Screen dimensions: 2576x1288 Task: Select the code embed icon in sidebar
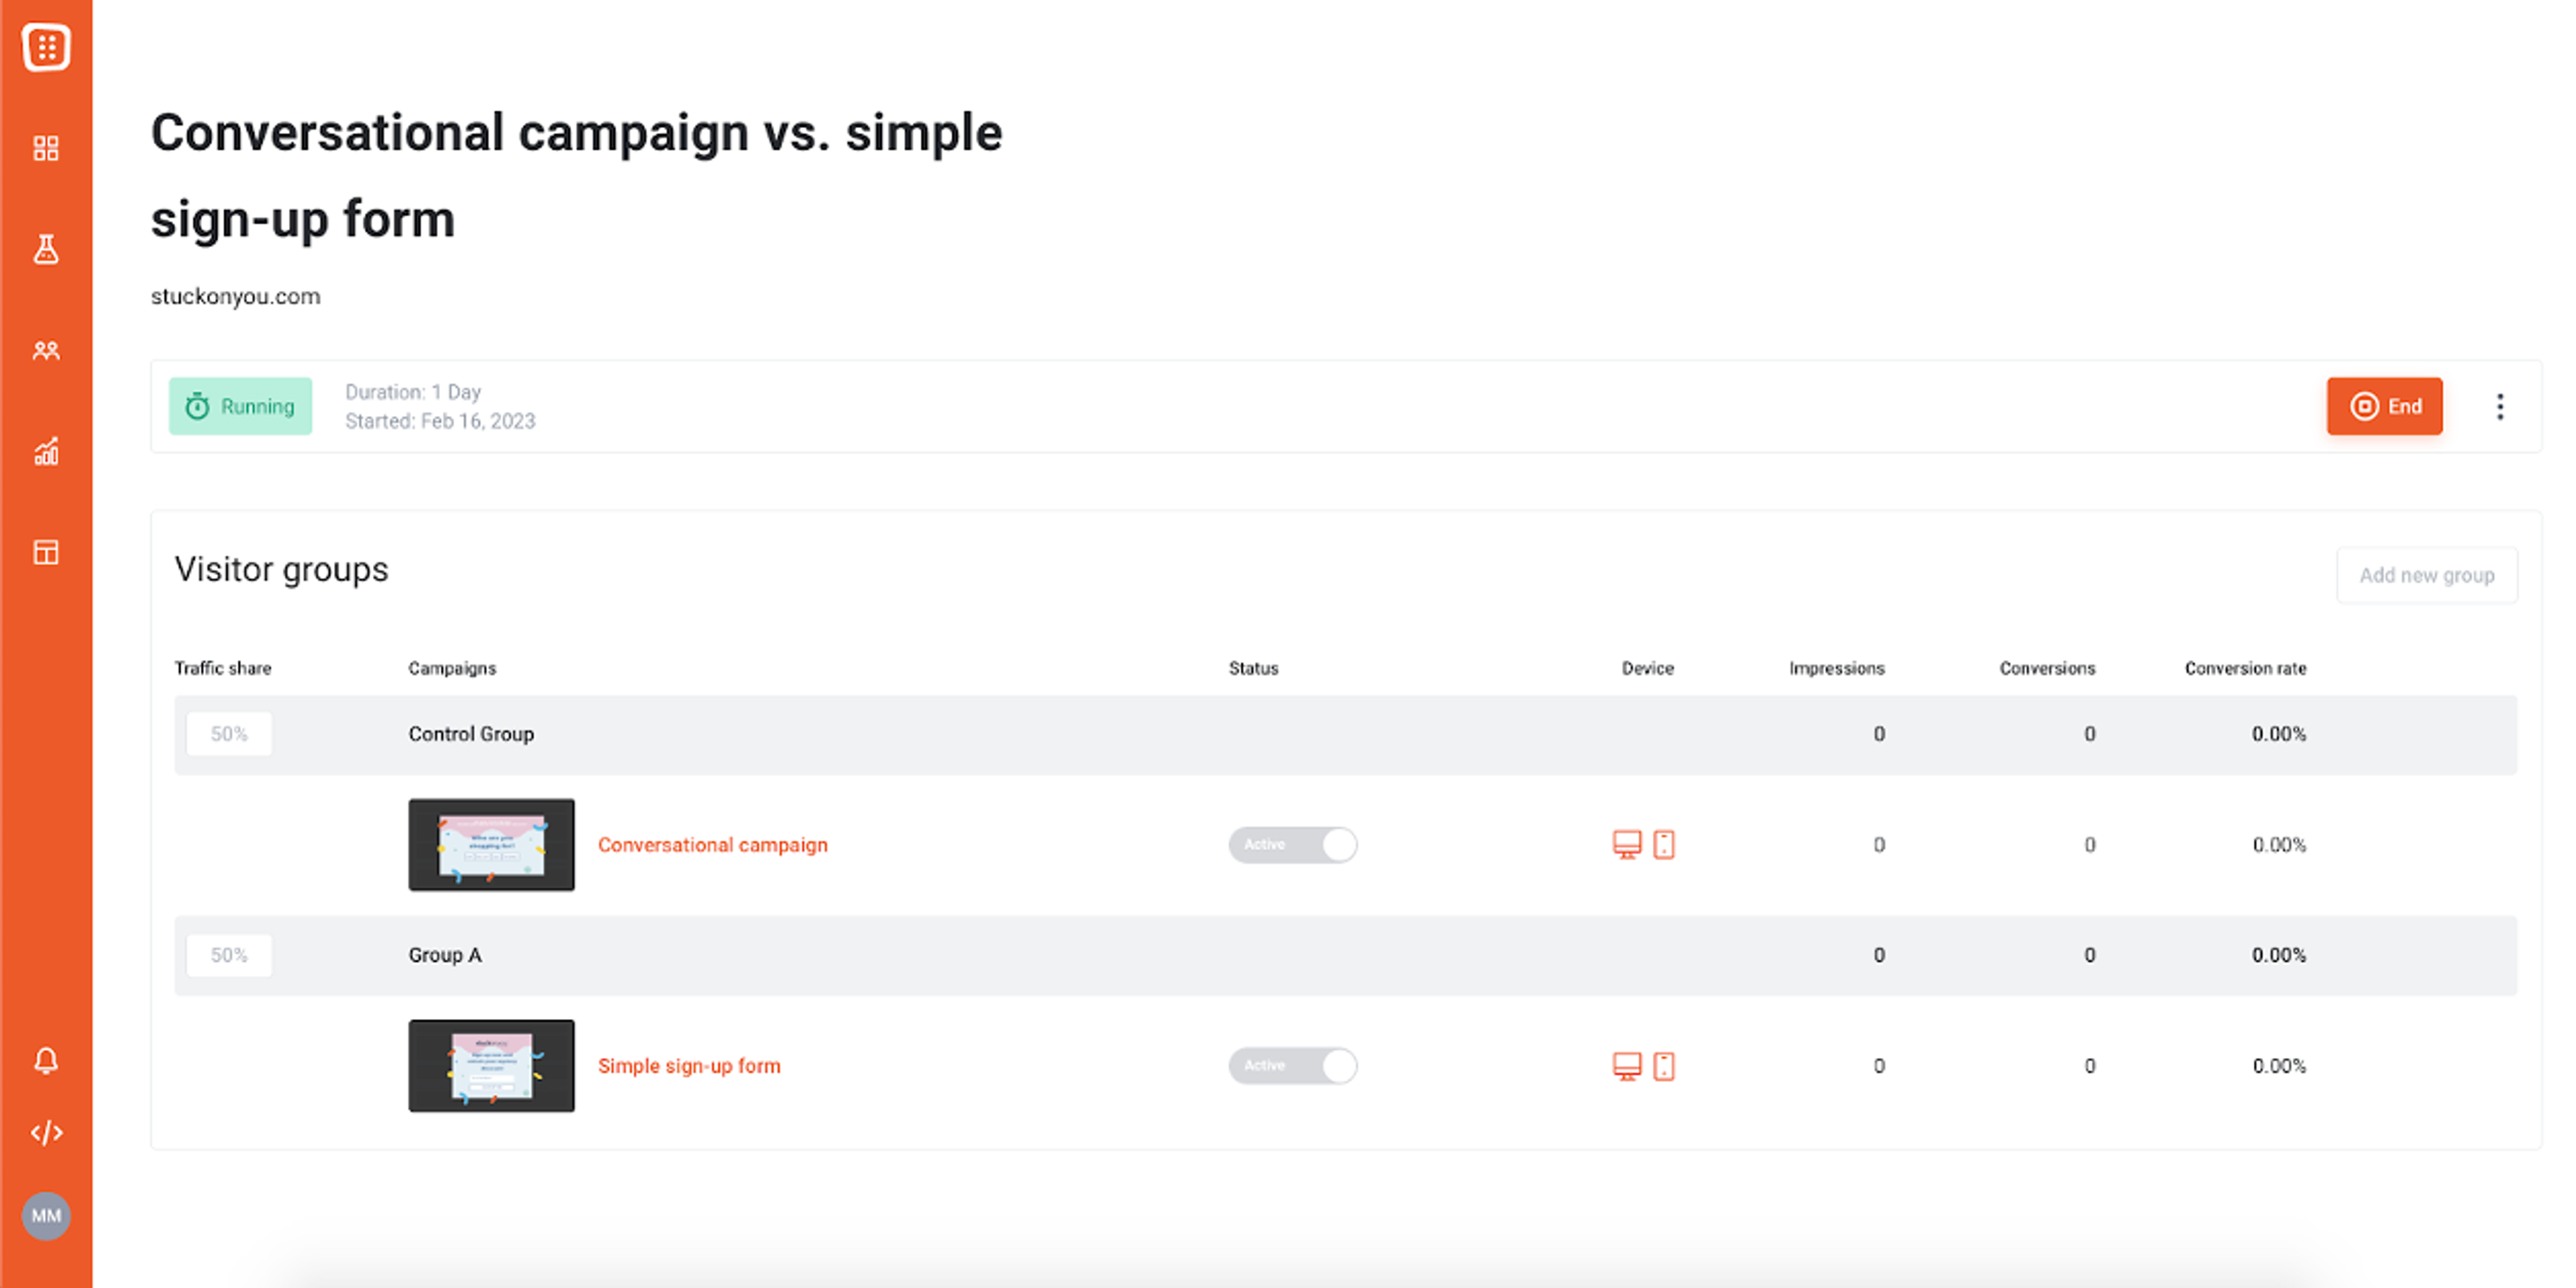pos(46,1133)
